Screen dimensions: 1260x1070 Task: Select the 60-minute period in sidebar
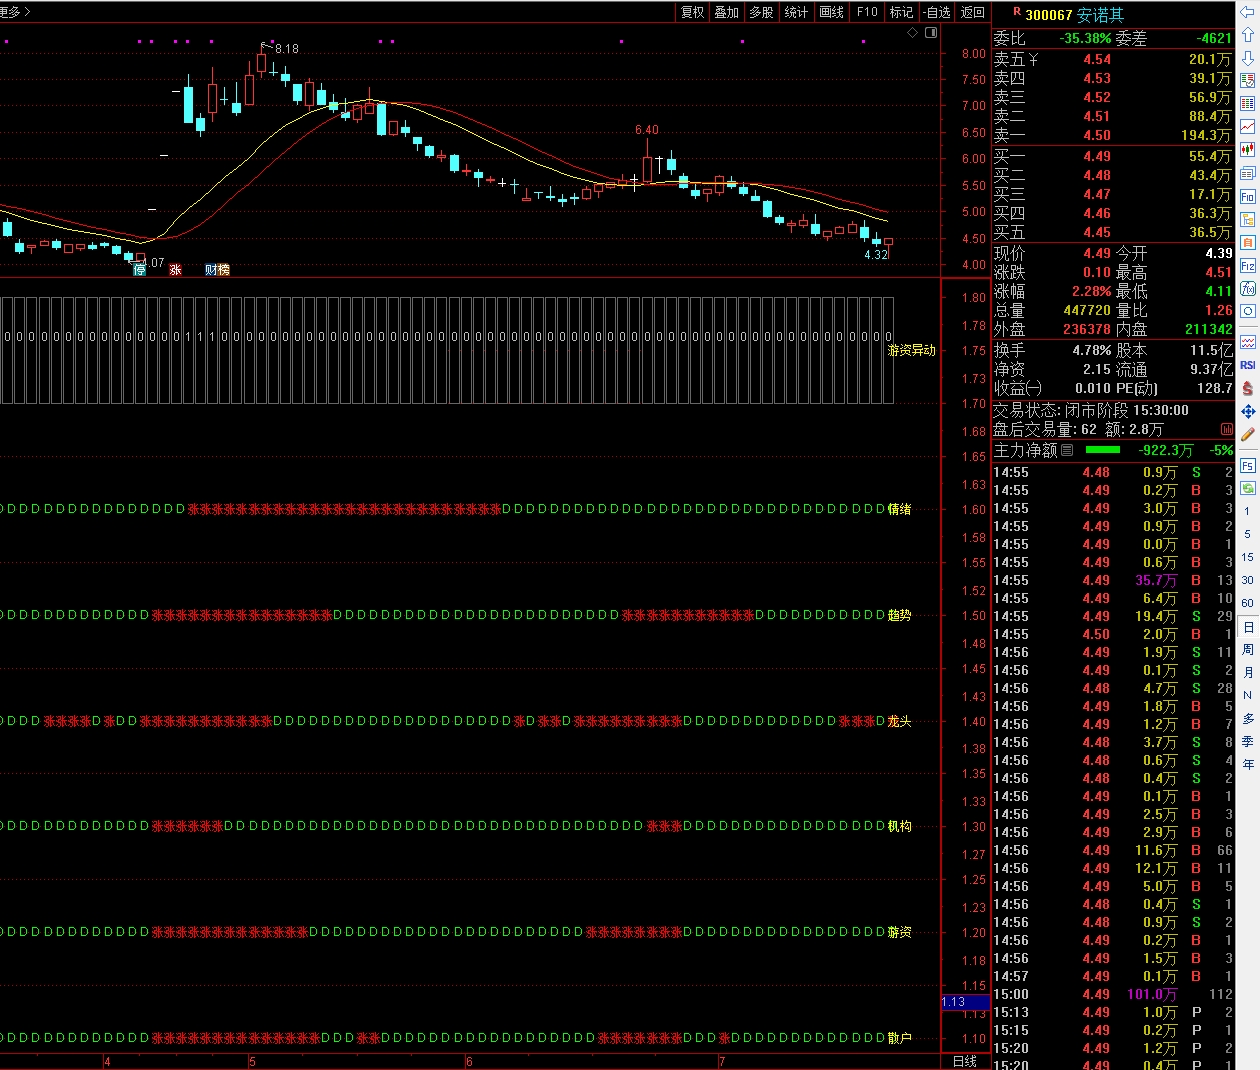1247,603
